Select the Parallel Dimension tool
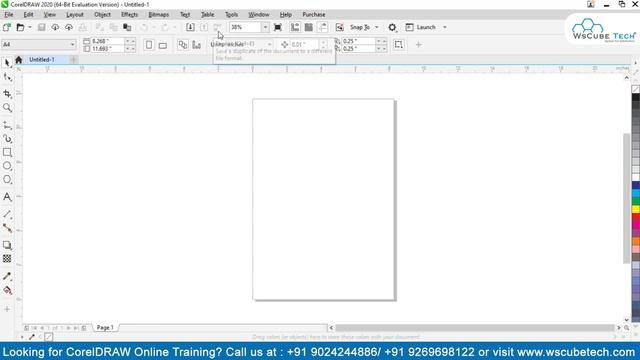This screenshot has height=360, width=640. coord(7,214)
